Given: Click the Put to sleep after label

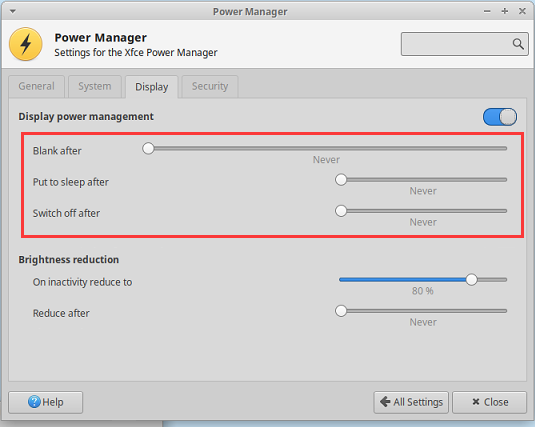Looking at the screenshot, I should pyautogui.click(x=71, y=182).
